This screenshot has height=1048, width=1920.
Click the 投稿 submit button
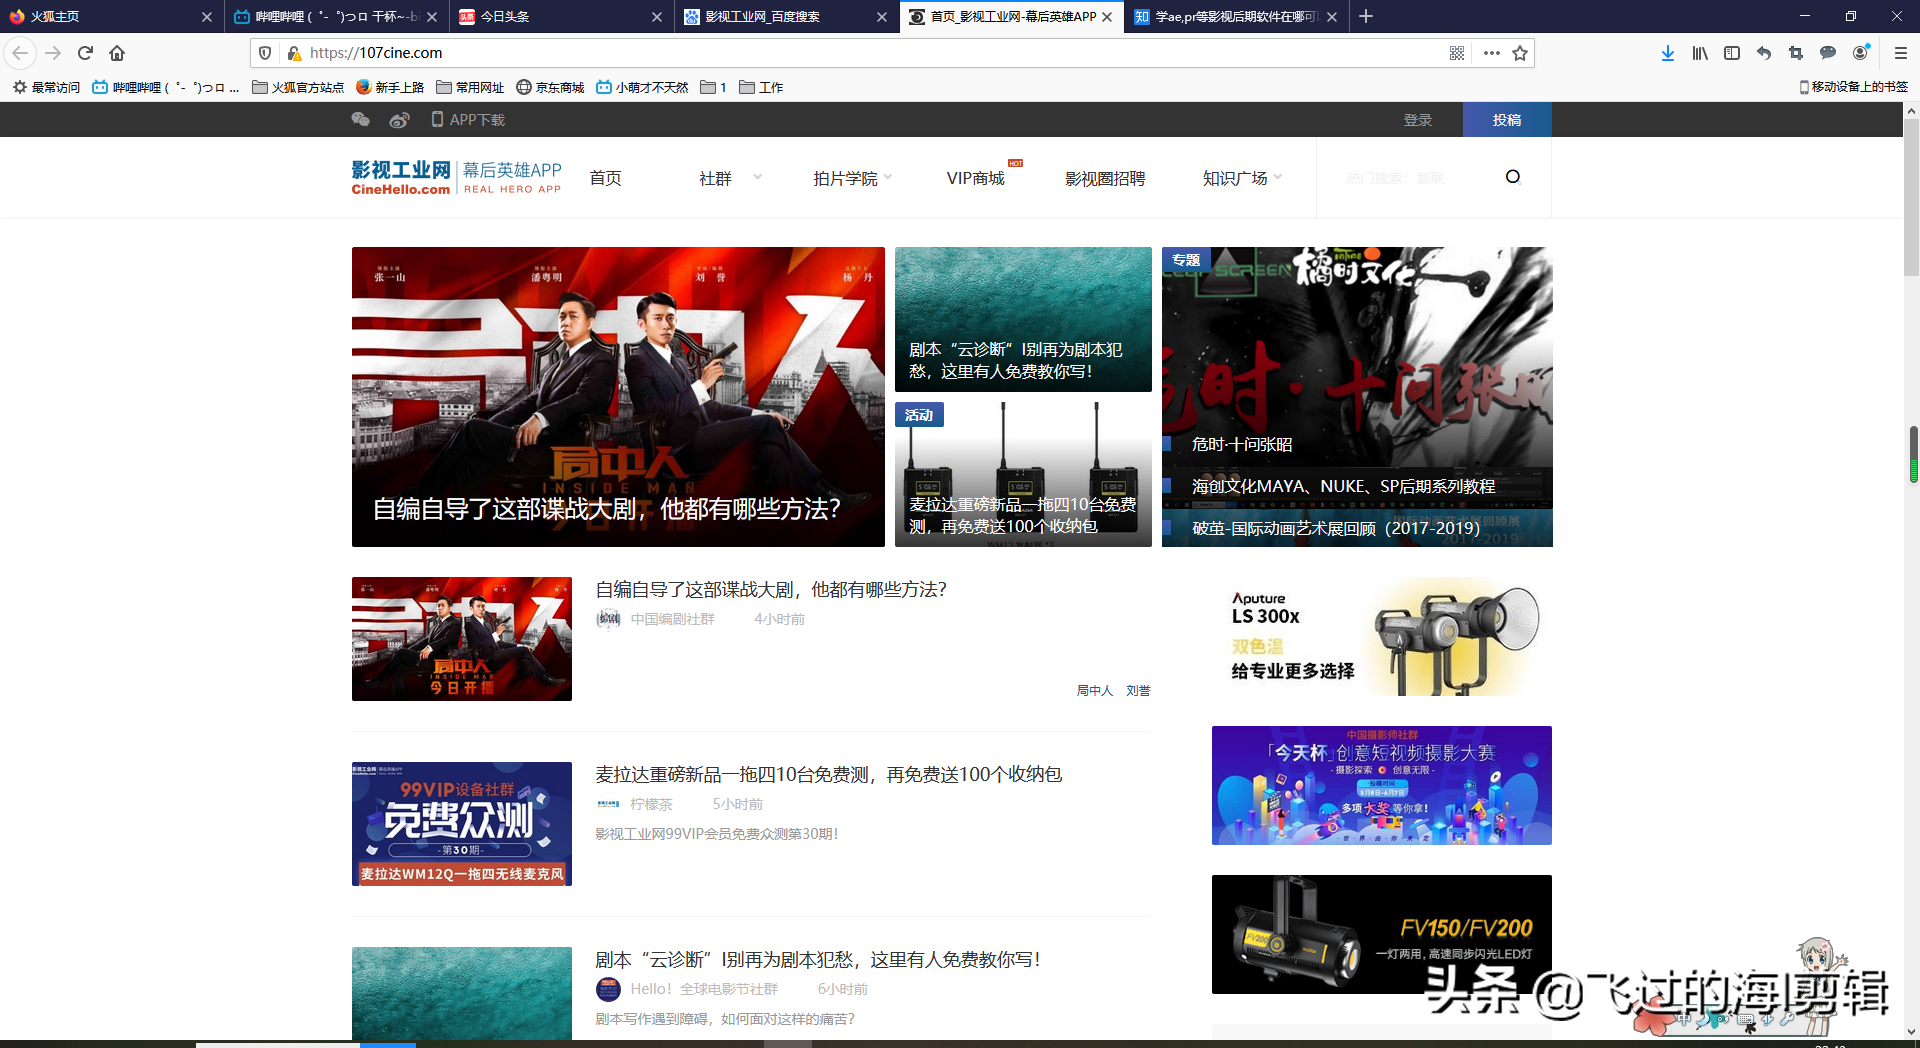(x=1507, y=119)
